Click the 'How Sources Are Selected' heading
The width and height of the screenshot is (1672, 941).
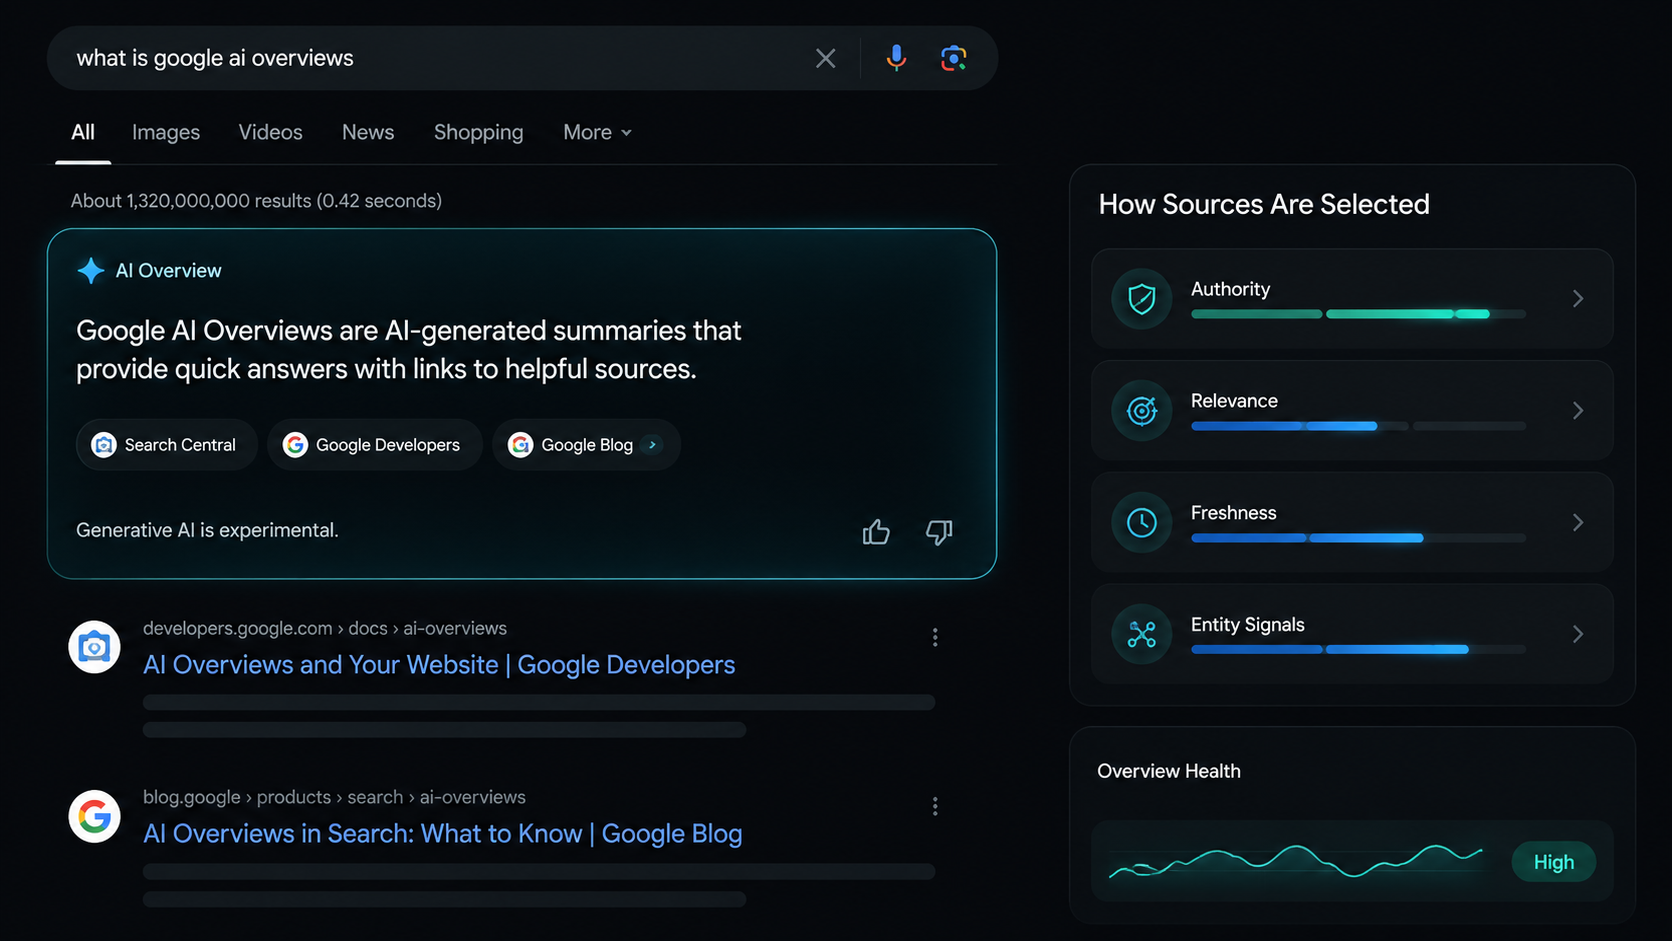click(1264, 204)
